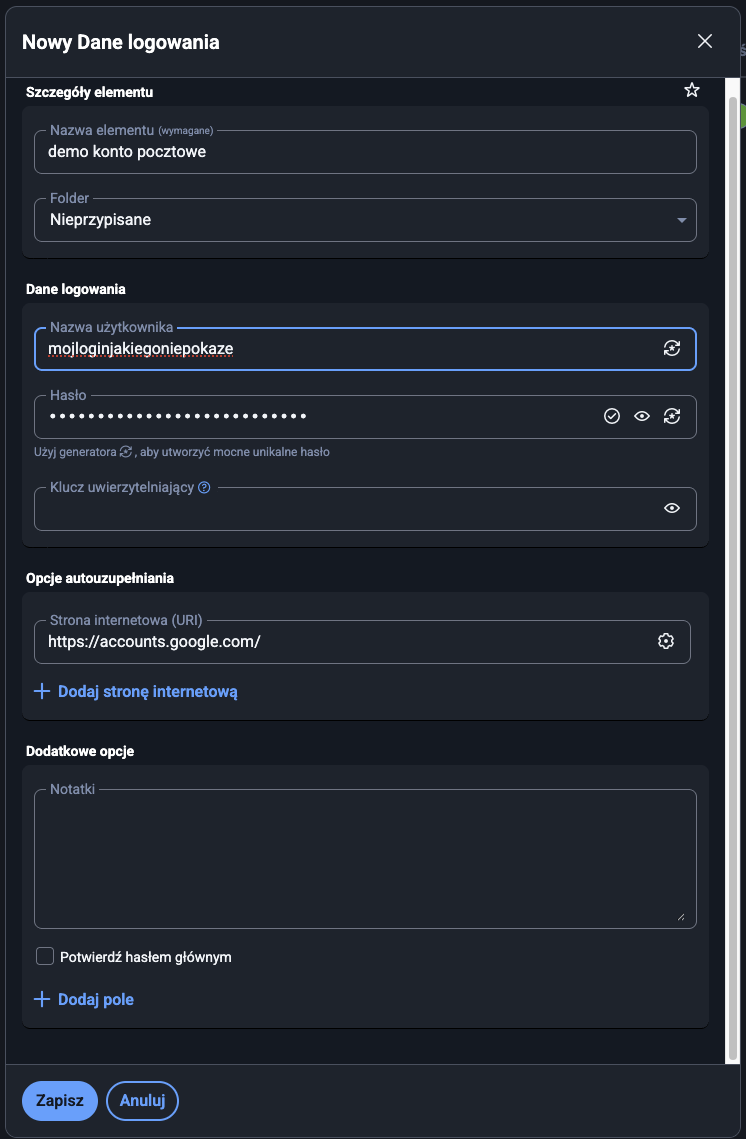Generate a new password with the Hasło generator icon
Screen dimensions: 746x1139
[672, 416]
